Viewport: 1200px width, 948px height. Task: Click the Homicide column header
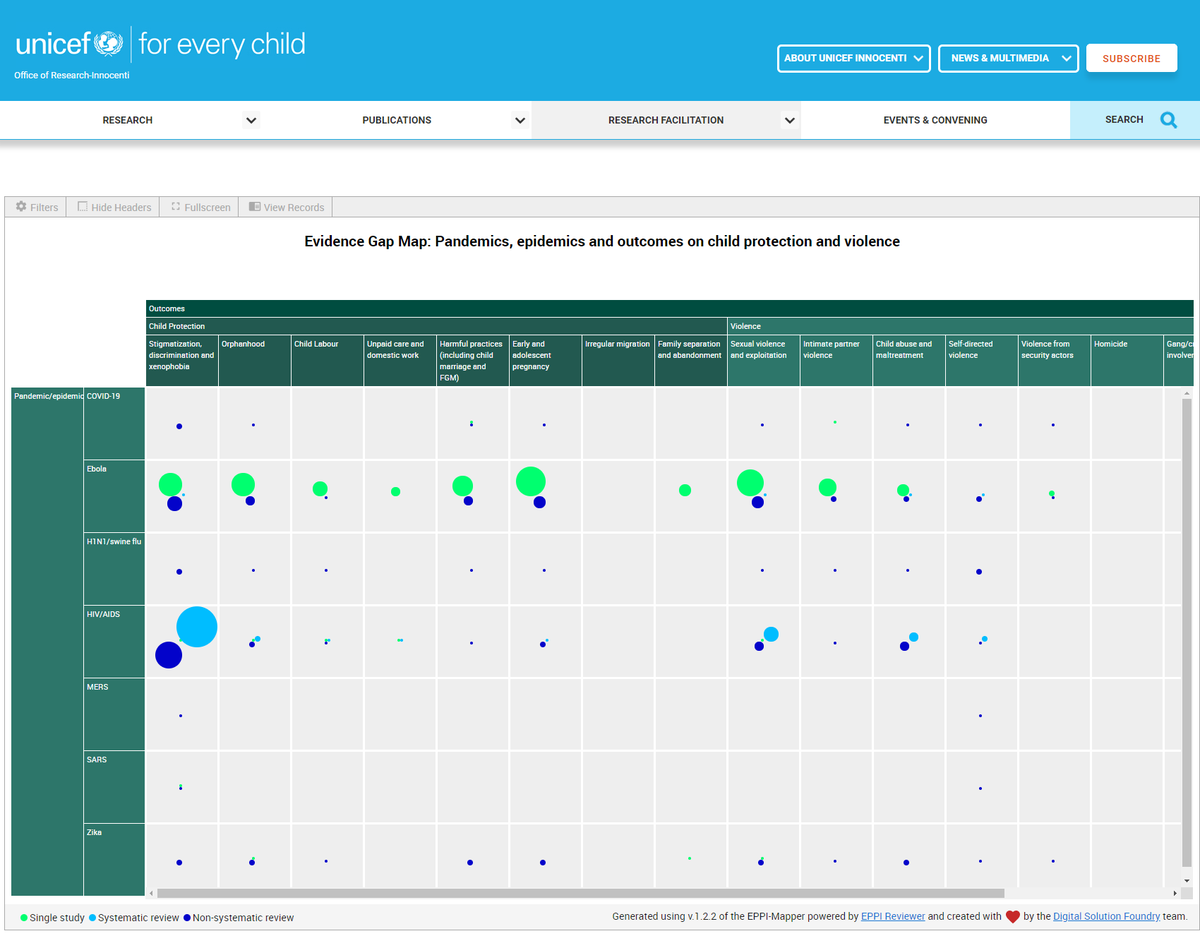point(1127,361)
